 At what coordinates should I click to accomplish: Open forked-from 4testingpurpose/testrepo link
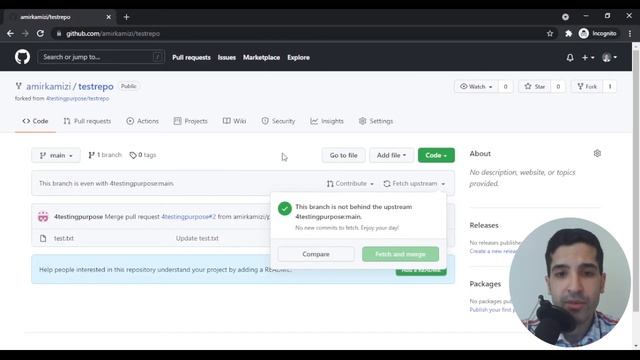point(78,98)
